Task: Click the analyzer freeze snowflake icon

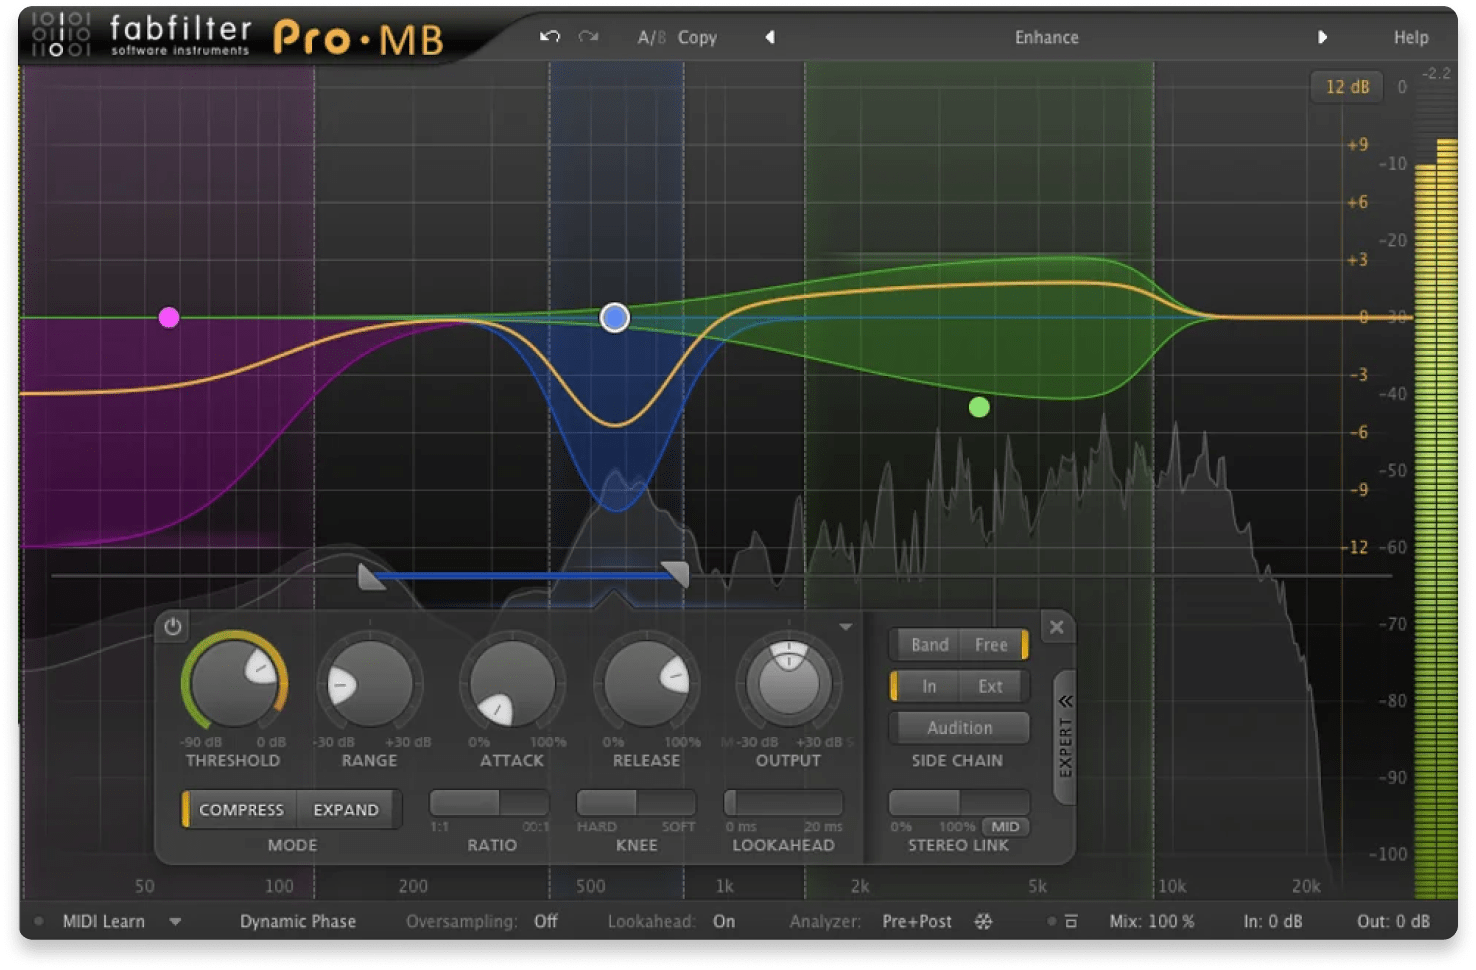Action: 983,921
